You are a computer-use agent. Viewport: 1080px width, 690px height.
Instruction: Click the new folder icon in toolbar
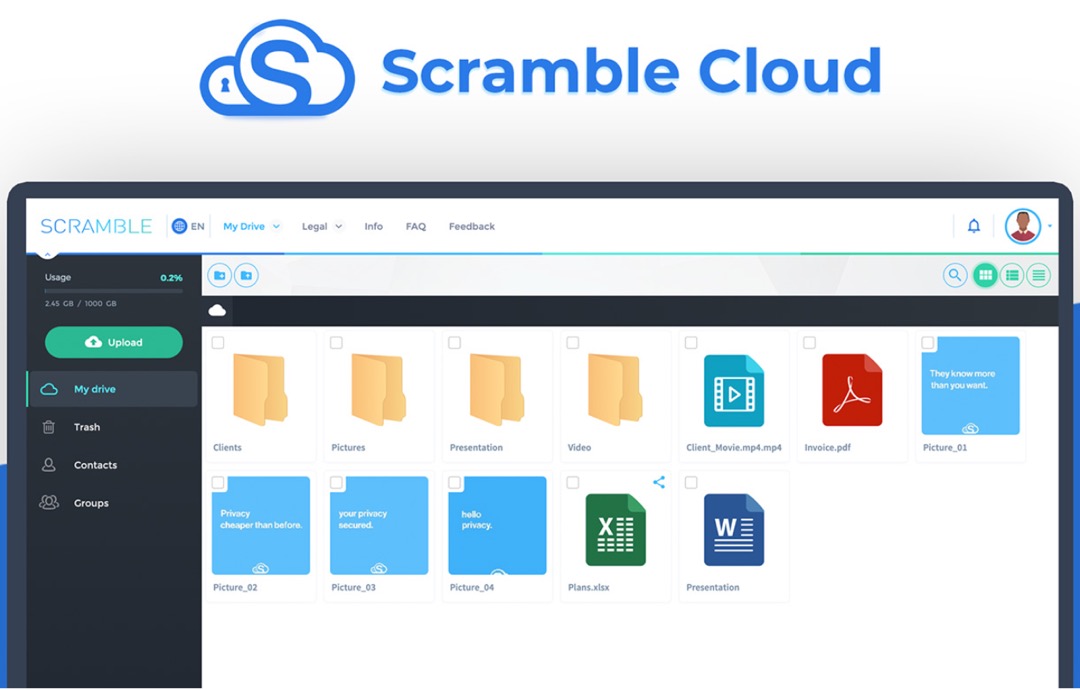pos(220,275)
